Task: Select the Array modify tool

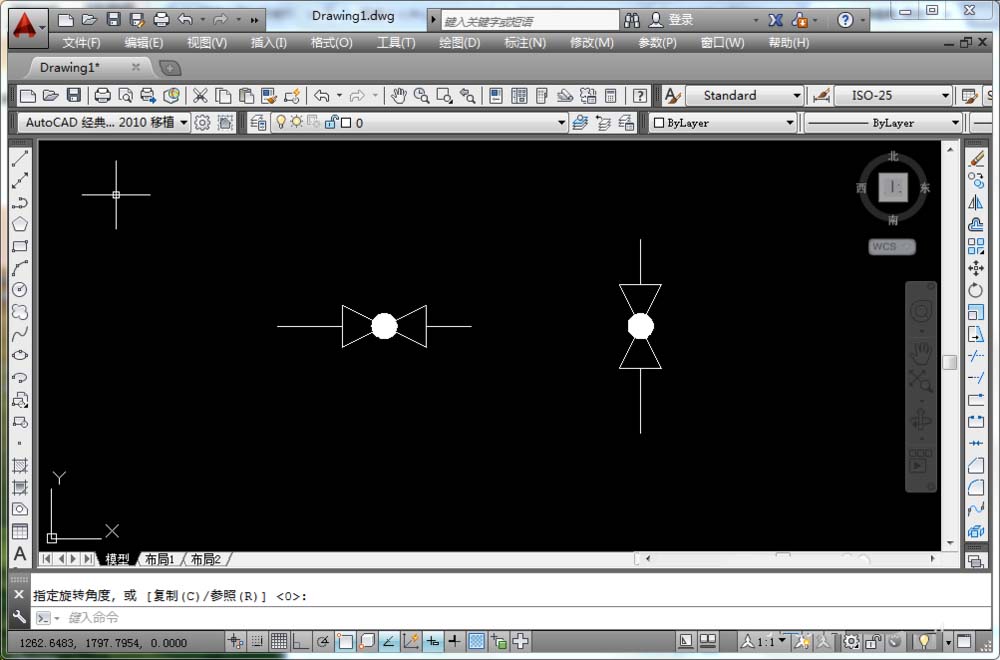Action: coord(976,246)
